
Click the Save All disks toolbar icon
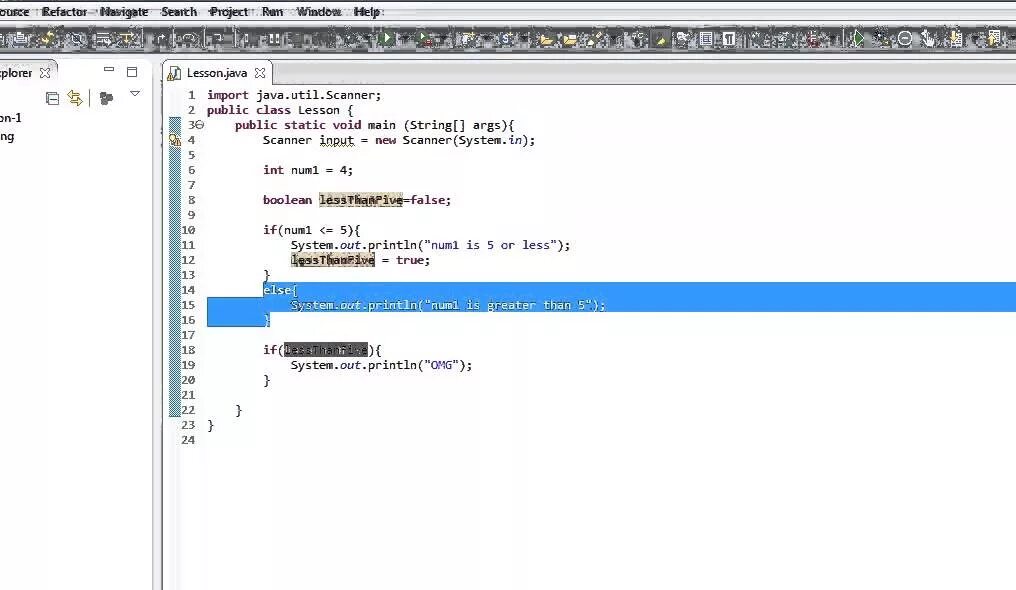coord(21,39)
